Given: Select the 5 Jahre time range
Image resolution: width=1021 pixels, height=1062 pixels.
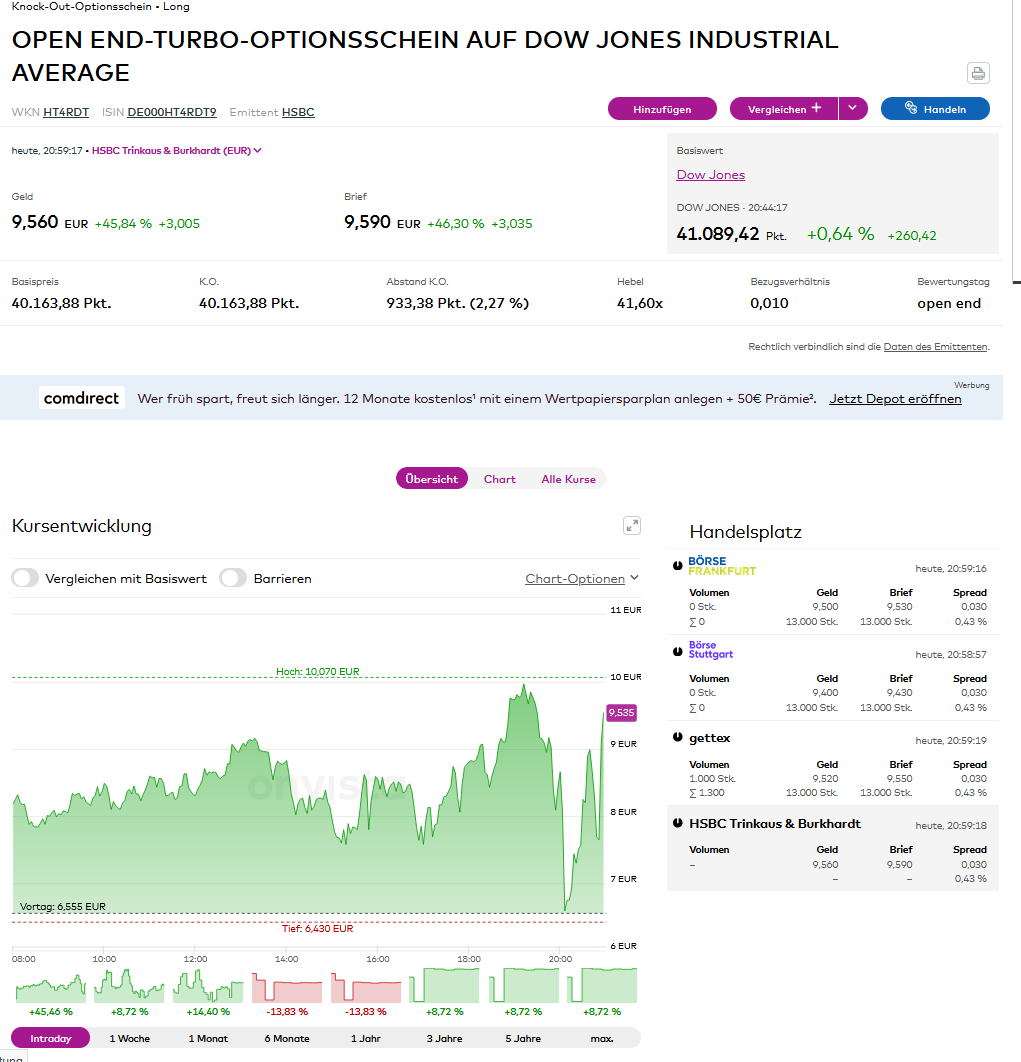Looking at the screenshot, I should click(x=523, y=1038).
